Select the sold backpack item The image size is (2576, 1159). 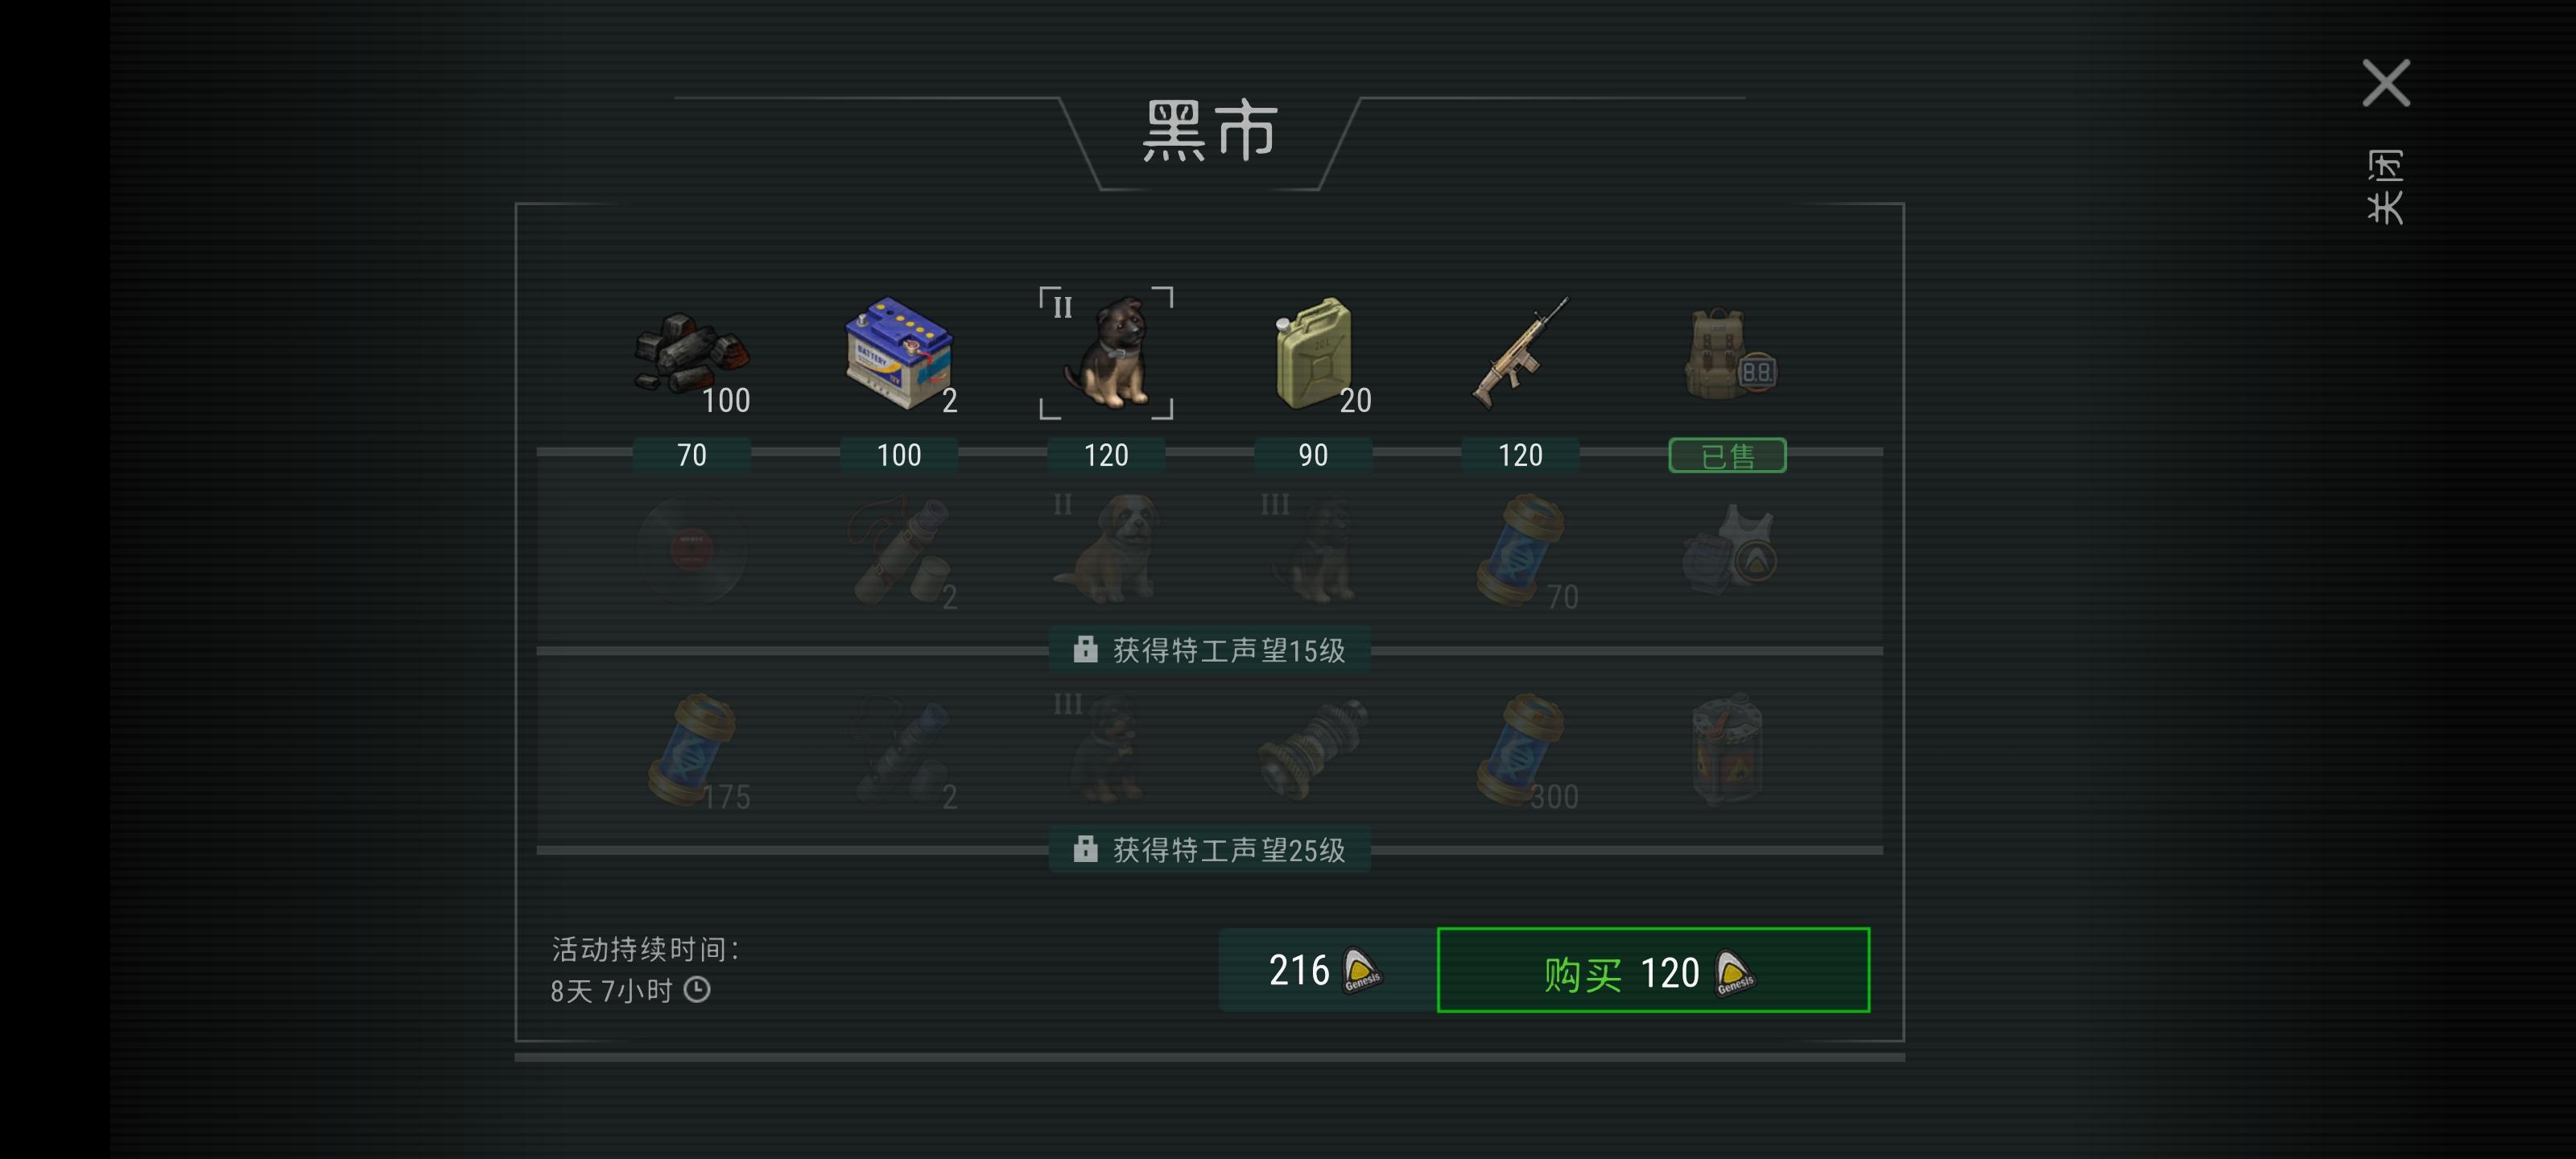pos(1729,354)
